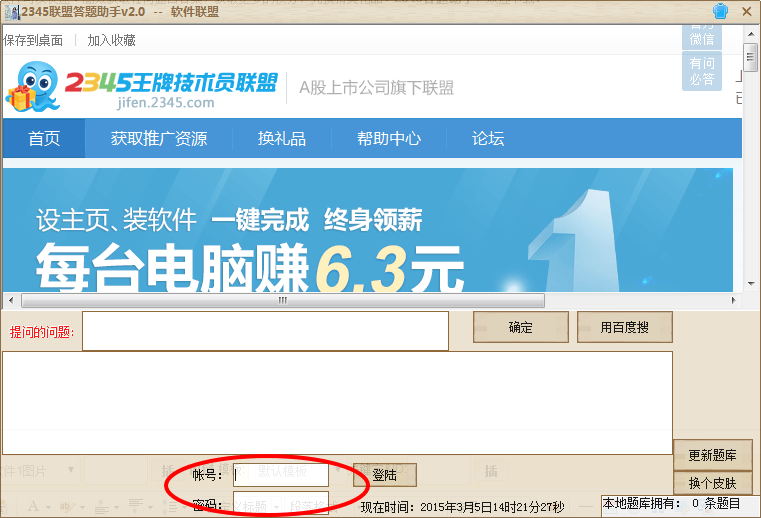
Task: Click the 用百度搜 button
Action: (625, 327)
